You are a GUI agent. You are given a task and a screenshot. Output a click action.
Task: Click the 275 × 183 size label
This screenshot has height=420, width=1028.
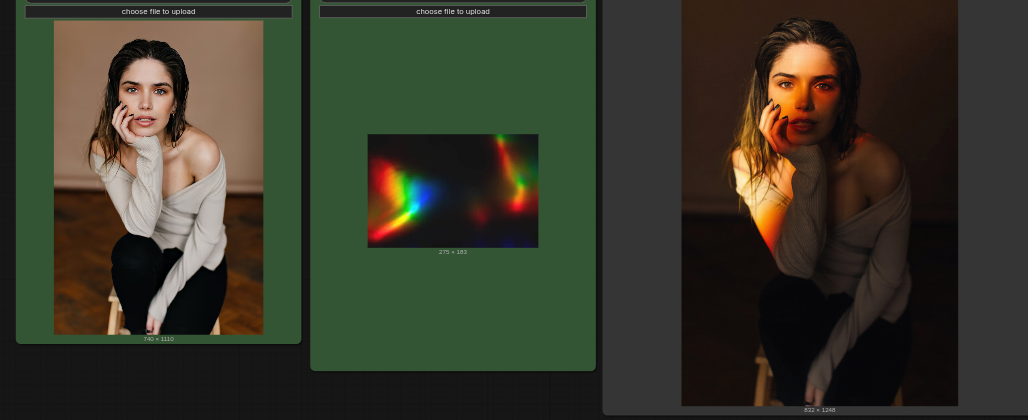(x=452, y=252)
